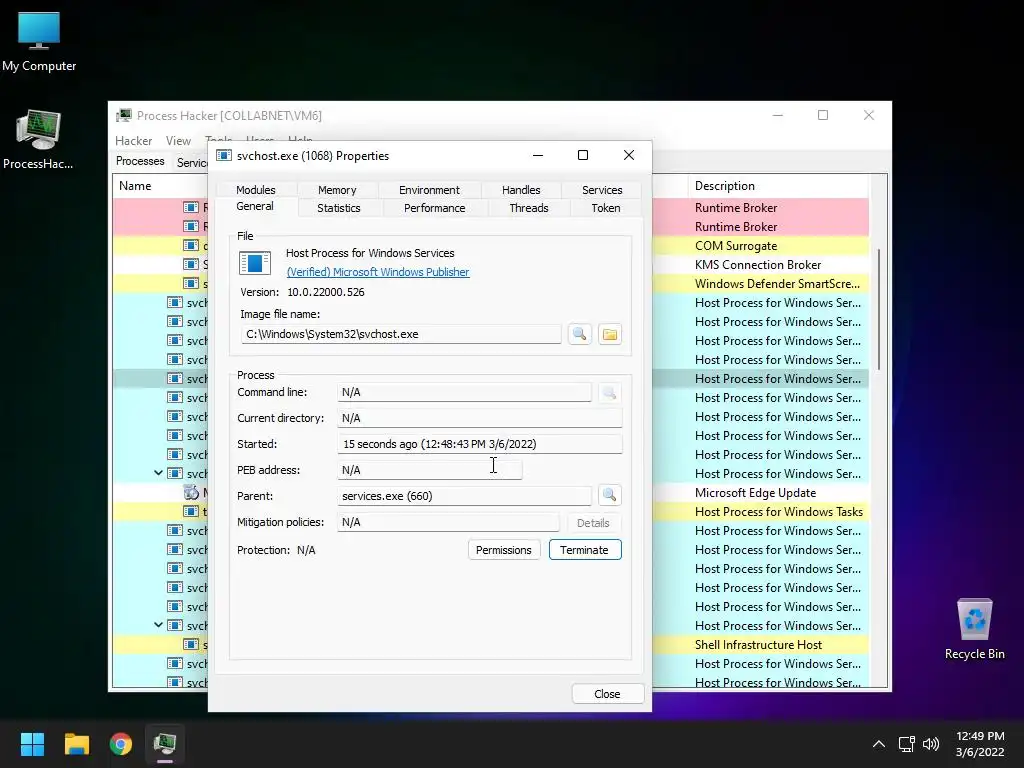Click the Image file name path field

401,334
